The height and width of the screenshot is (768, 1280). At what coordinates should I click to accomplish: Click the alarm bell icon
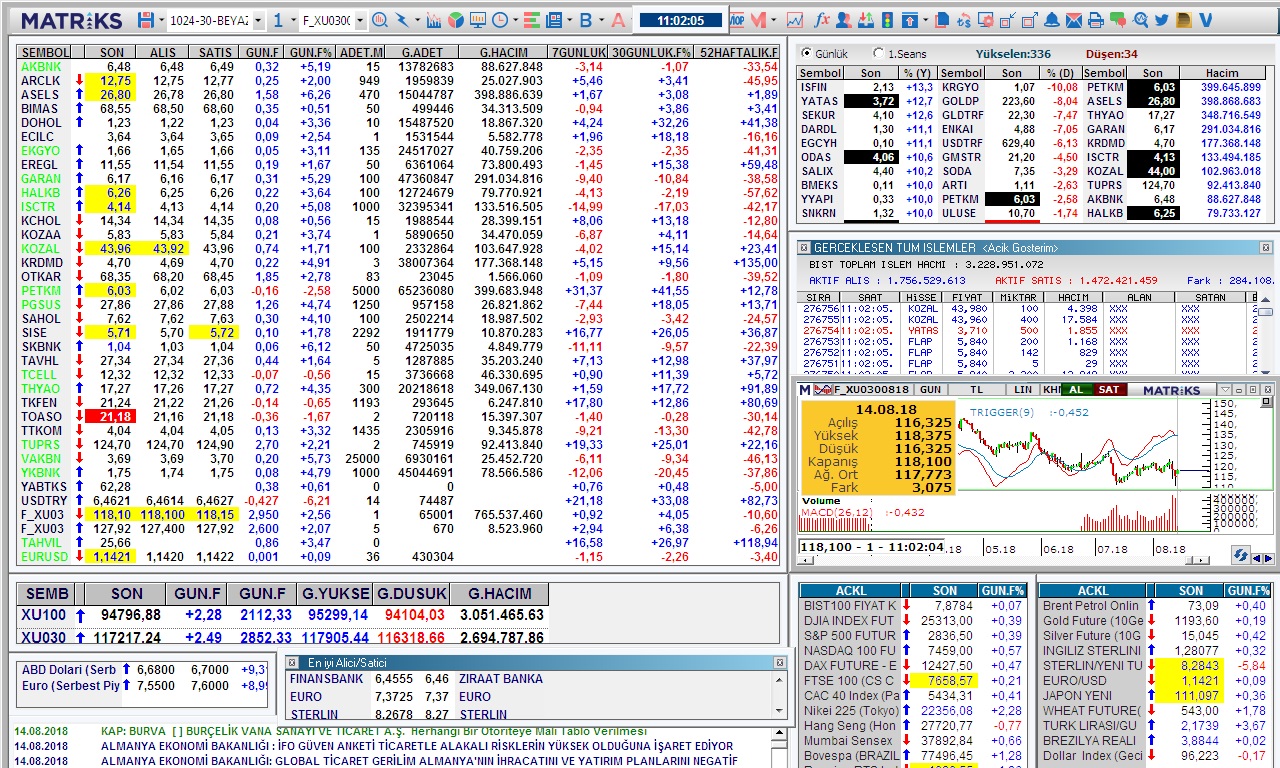[1052, 20]
